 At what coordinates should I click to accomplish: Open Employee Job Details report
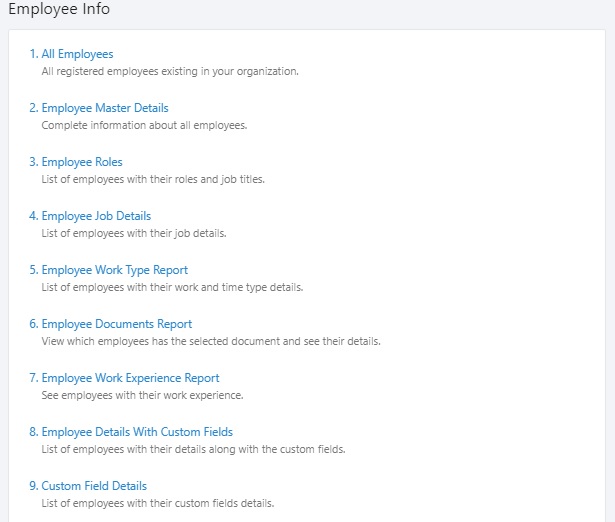click(x=90, y=216)
